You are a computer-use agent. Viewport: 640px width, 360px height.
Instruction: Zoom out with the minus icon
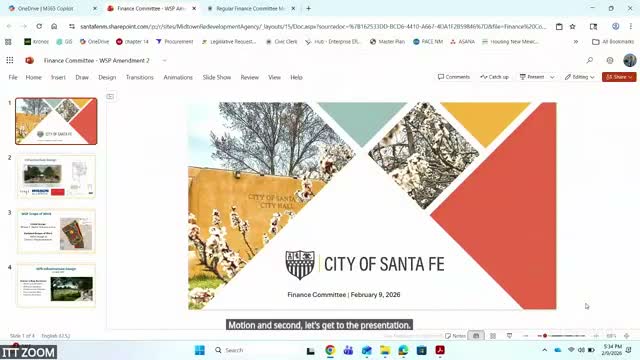[526, 336]
